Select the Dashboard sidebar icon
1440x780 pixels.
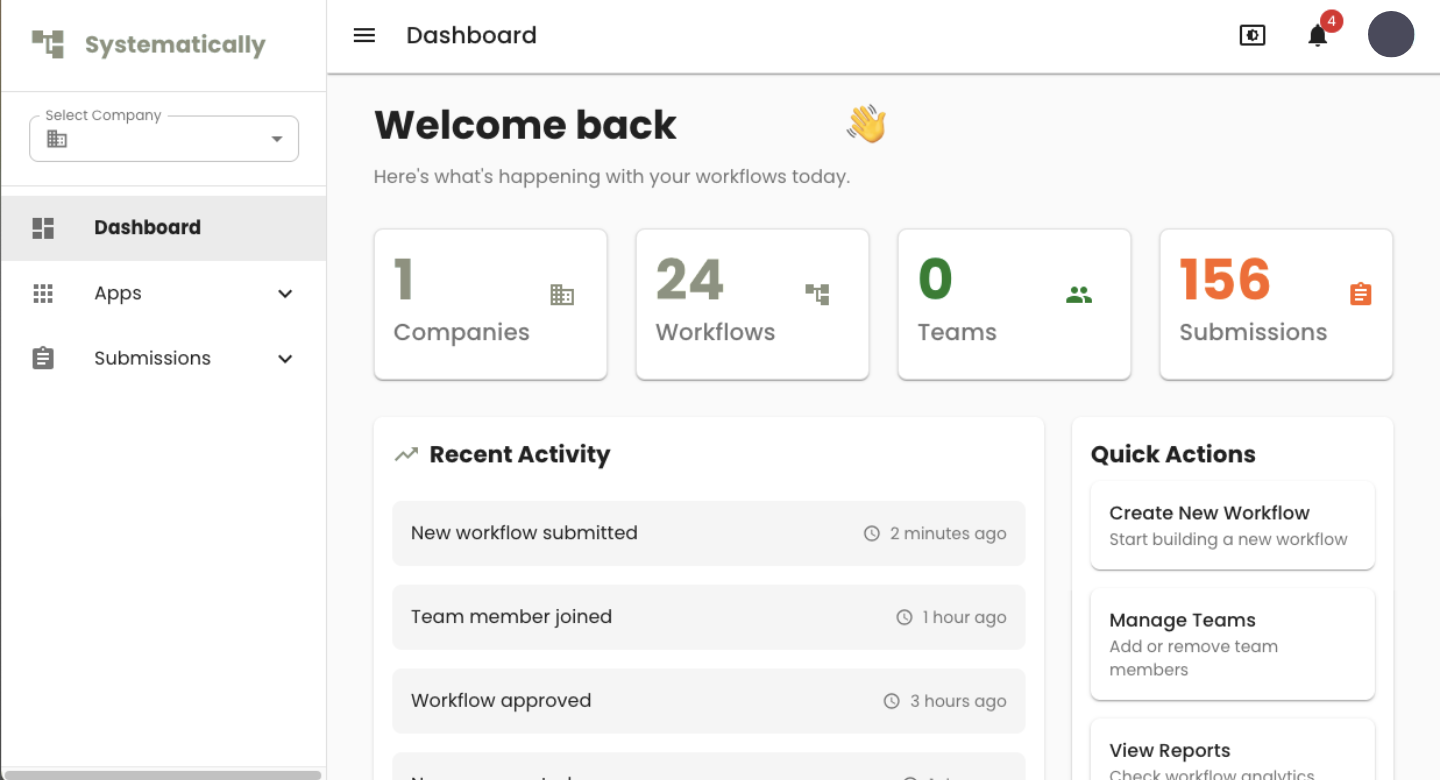point(43,227)
